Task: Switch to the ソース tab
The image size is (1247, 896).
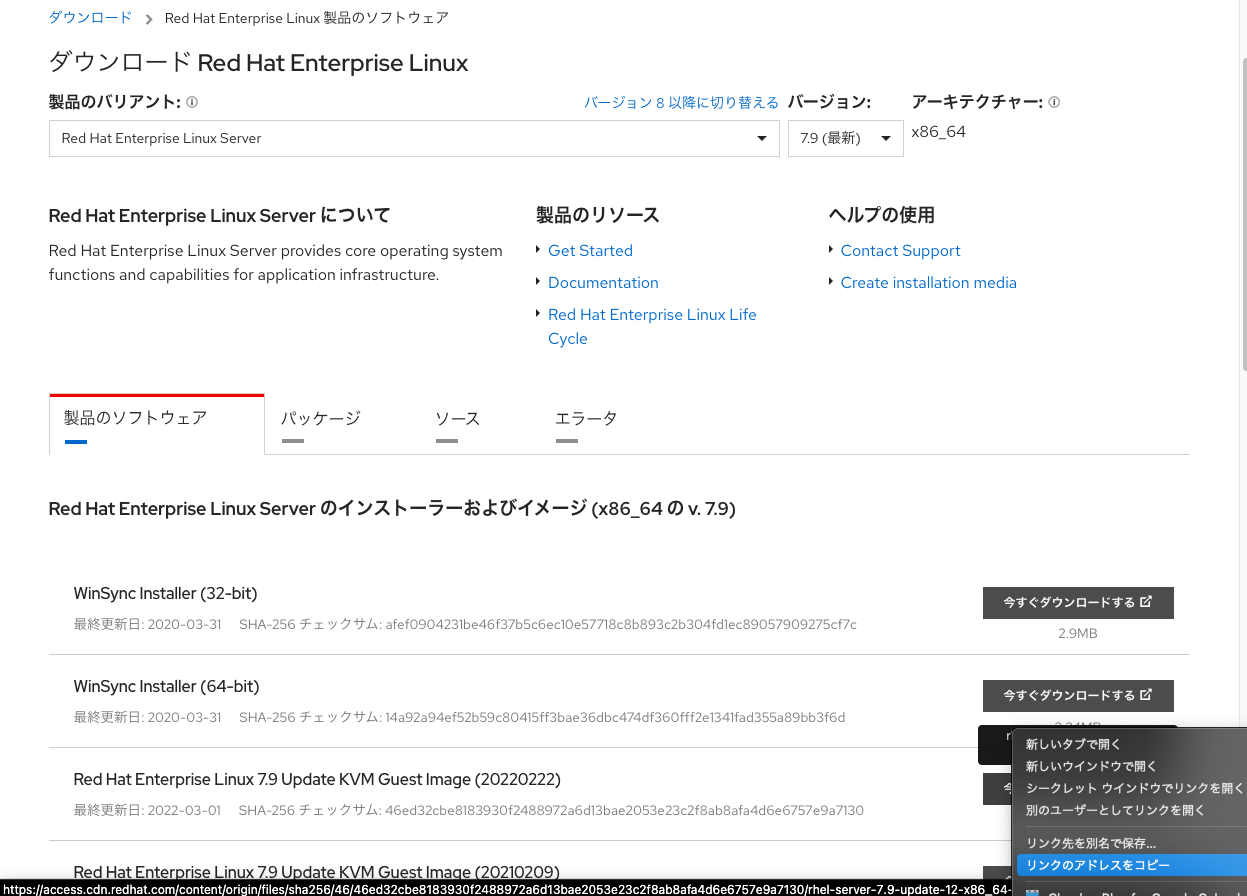Action: [x=457, y=424]
